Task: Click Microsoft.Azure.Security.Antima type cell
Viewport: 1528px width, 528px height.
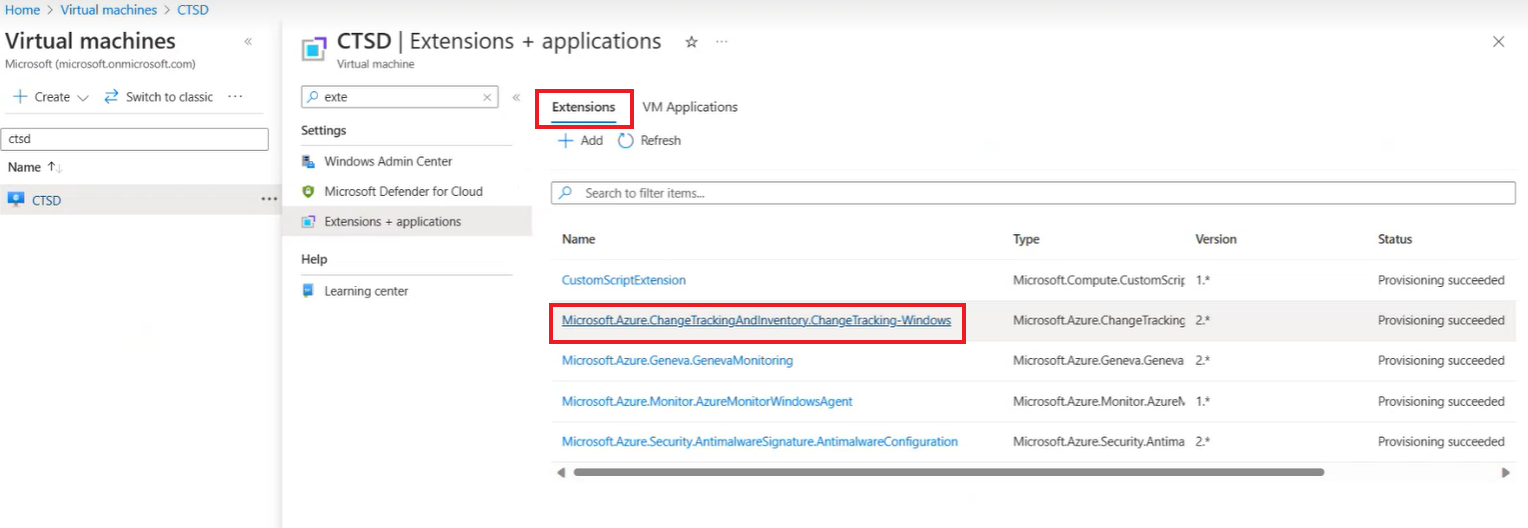Action: [x=1099, y=441]
